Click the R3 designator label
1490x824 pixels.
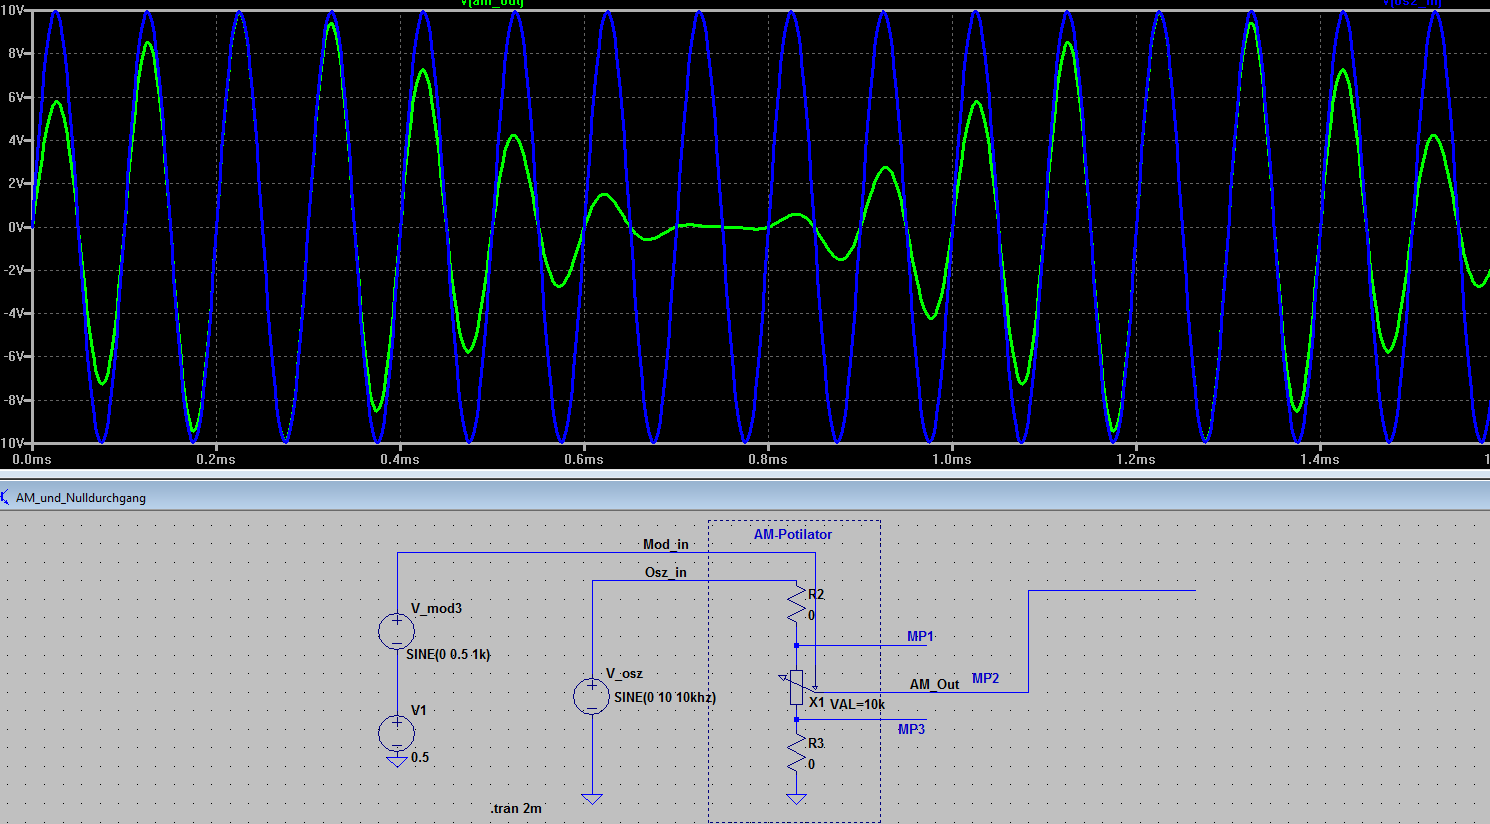[816, 743]
